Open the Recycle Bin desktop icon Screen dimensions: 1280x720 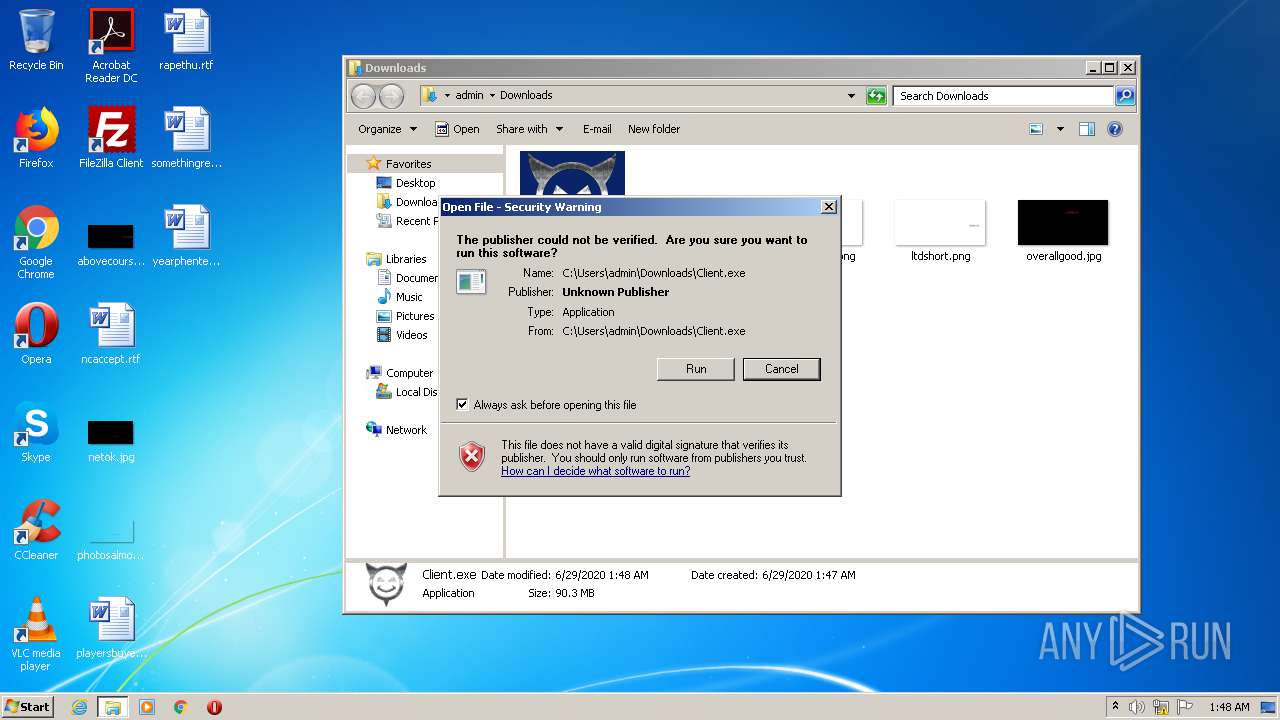36,40
